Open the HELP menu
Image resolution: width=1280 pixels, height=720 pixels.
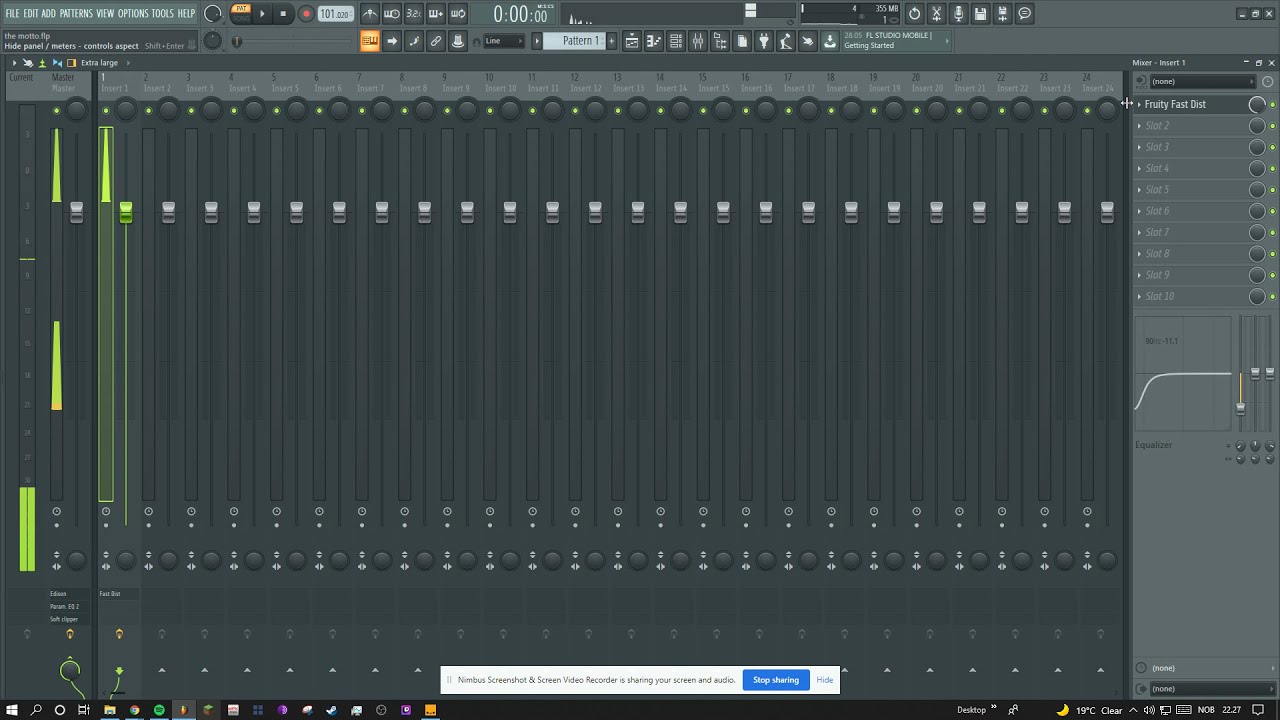(x=186, y=14)
